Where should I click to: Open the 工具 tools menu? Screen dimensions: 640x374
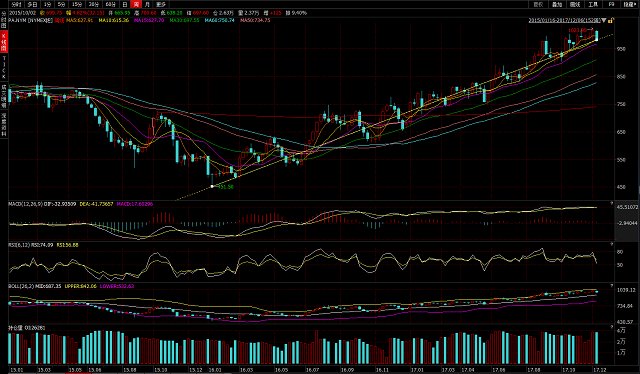[x=593, y=4]
